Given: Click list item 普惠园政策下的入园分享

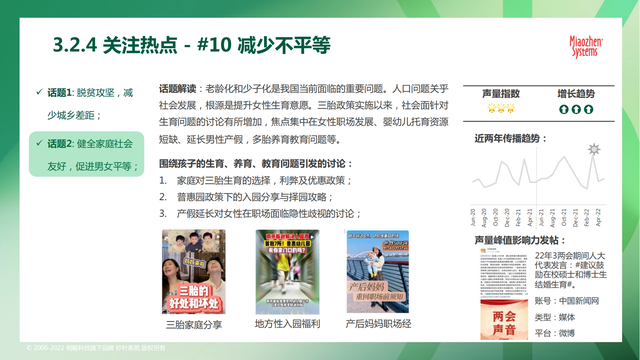Looking at the screenshot, I should tap(246, 197).
